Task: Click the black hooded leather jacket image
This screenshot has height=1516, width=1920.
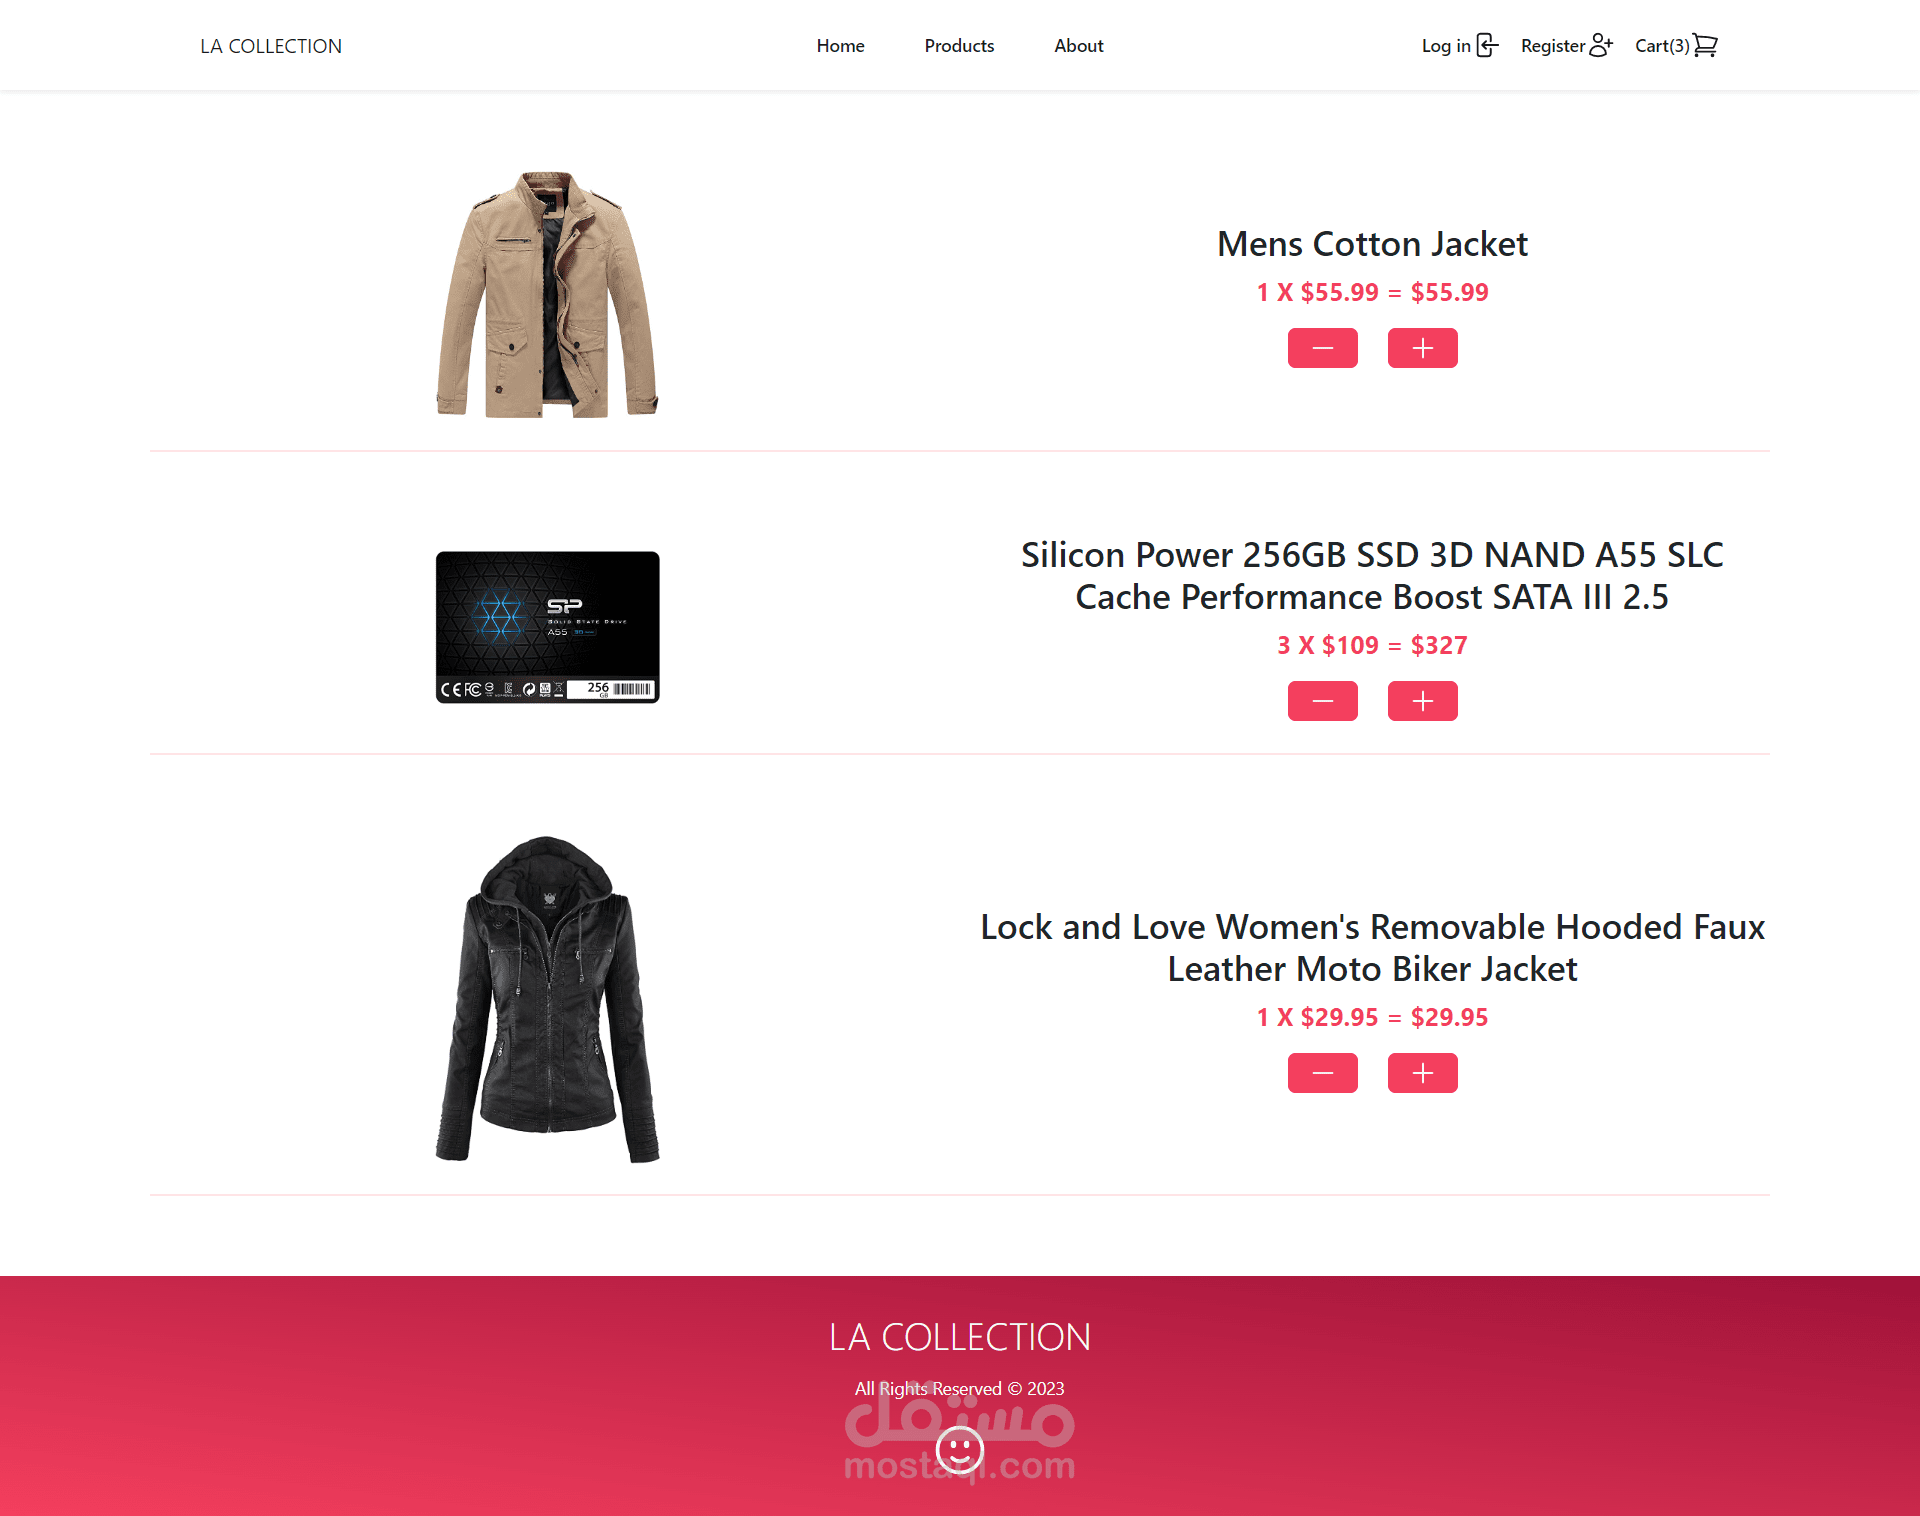Action: [x=547, y=999]
